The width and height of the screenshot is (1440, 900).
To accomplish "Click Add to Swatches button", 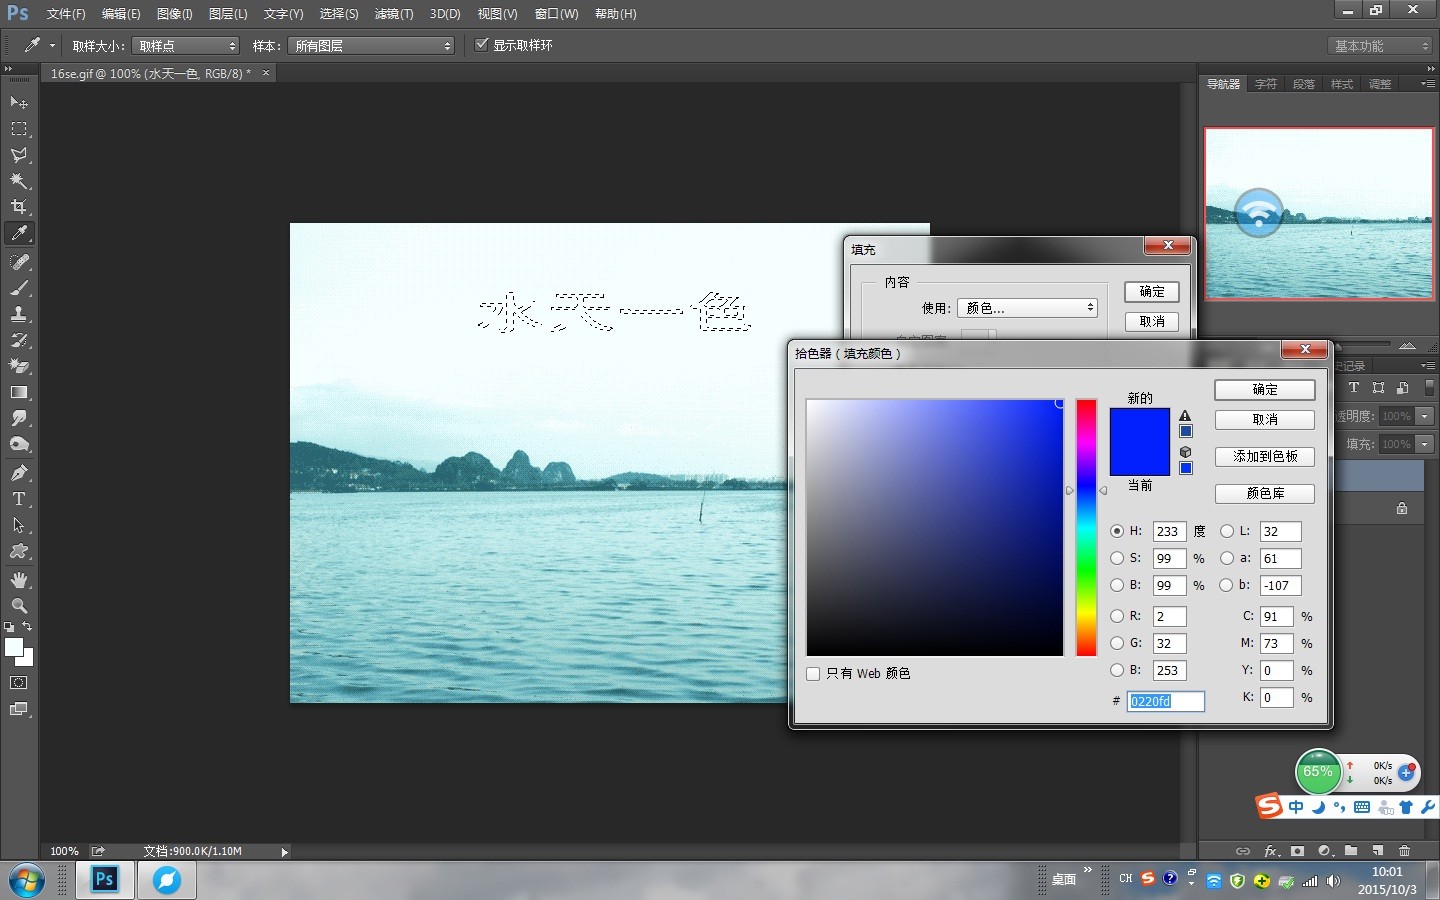I will click(x=1265, y=456).
